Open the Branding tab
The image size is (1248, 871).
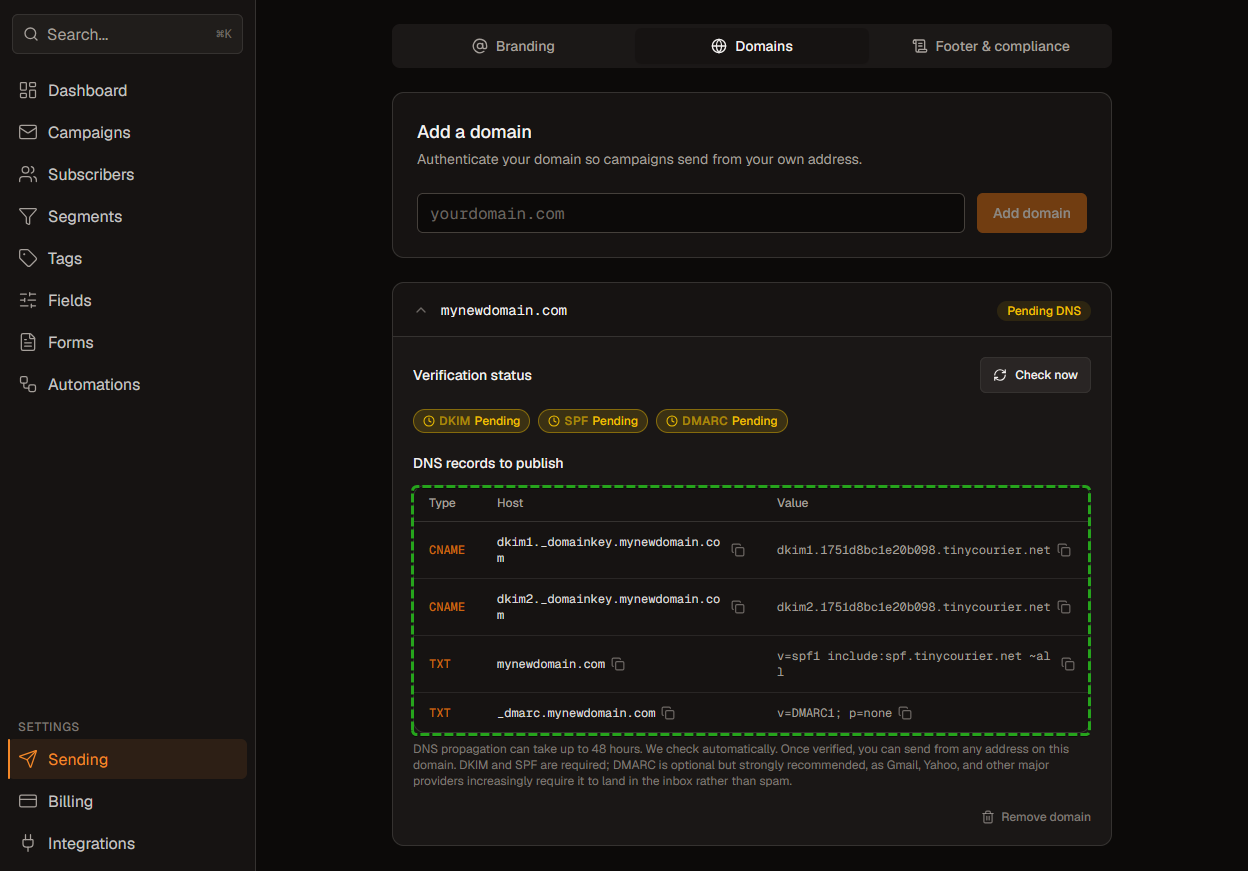click(513, 46)
